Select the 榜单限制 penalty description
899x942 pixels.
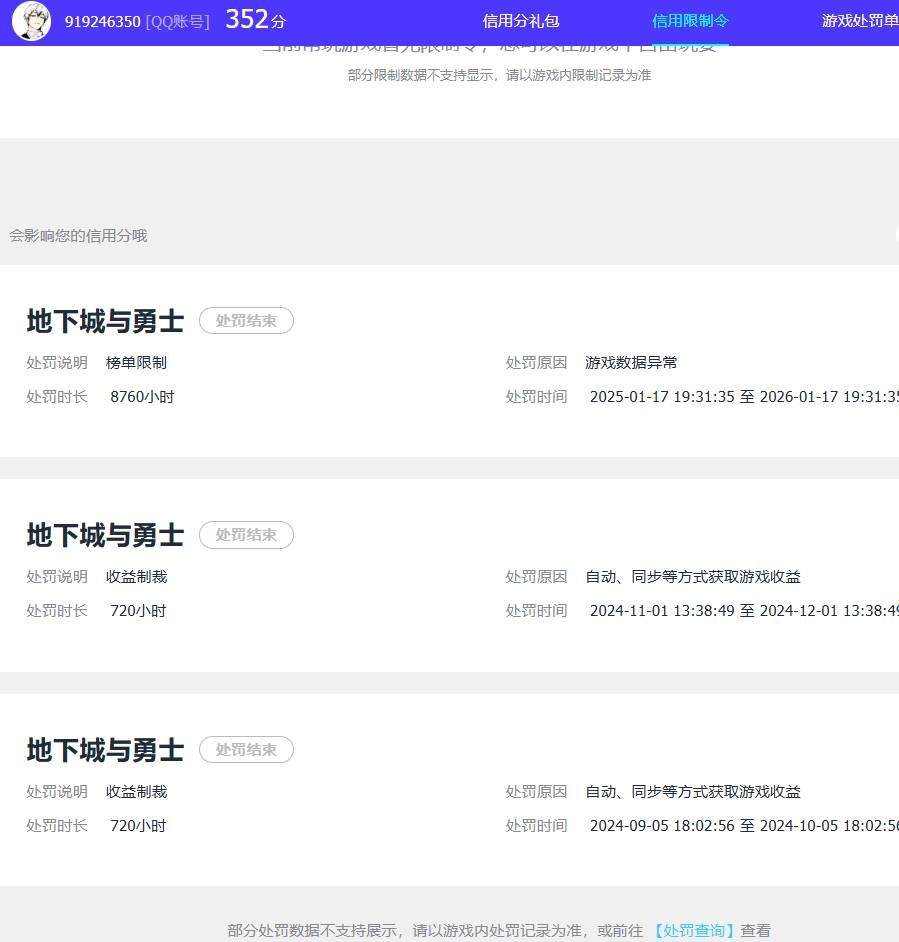pos(136,363)
